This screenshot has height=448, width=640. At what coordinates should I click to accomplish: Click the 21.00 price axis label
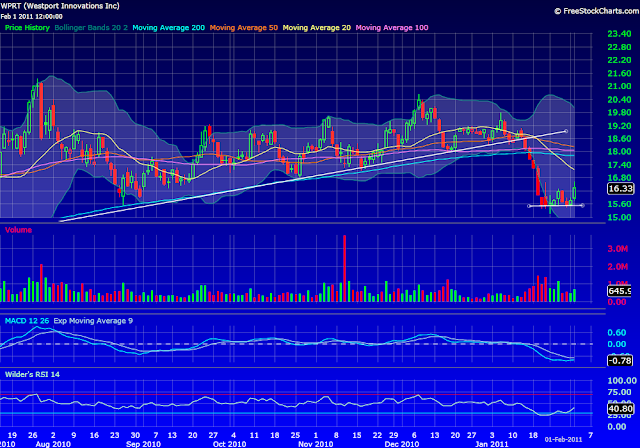coord(619,86)
